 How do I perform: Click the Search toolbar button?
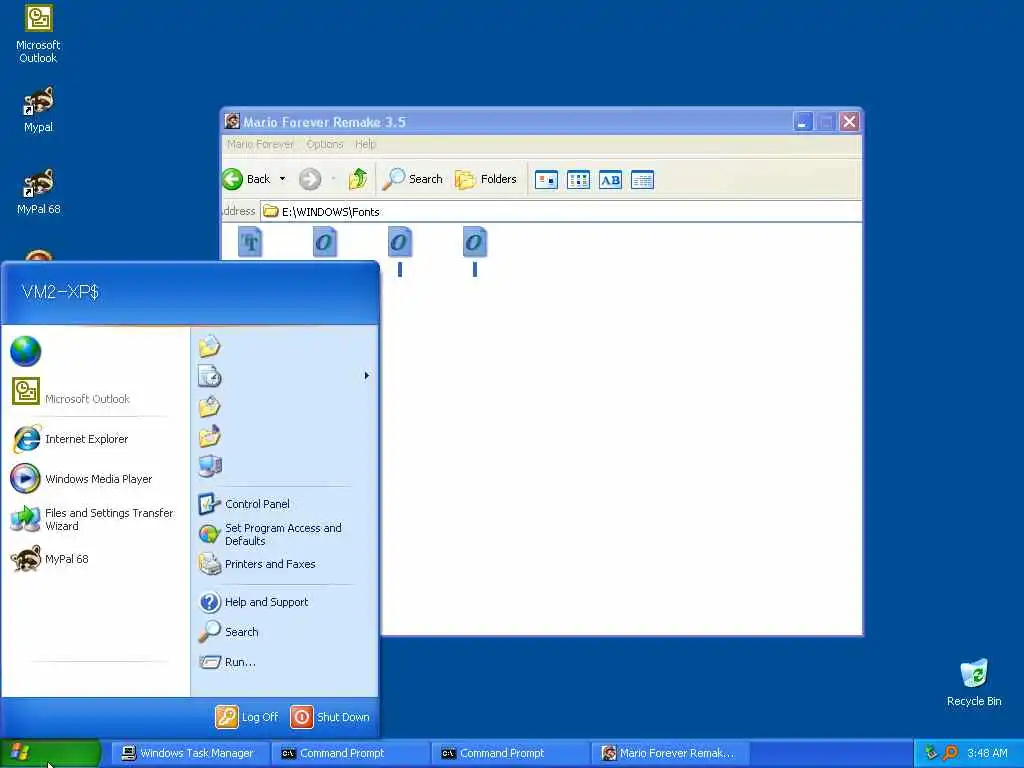[x=413, y=179]
